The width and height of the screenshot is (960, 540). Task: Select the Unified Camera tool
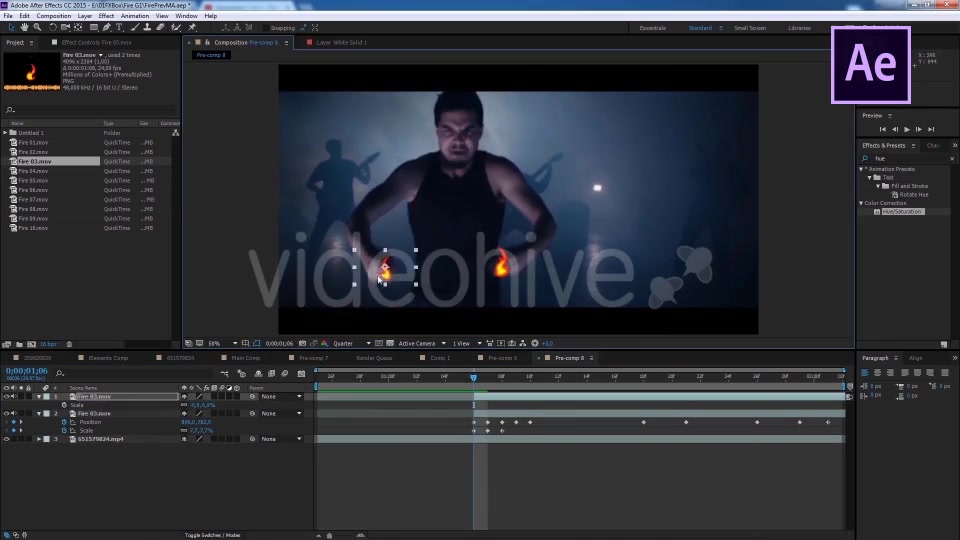[x=66, y=28]
